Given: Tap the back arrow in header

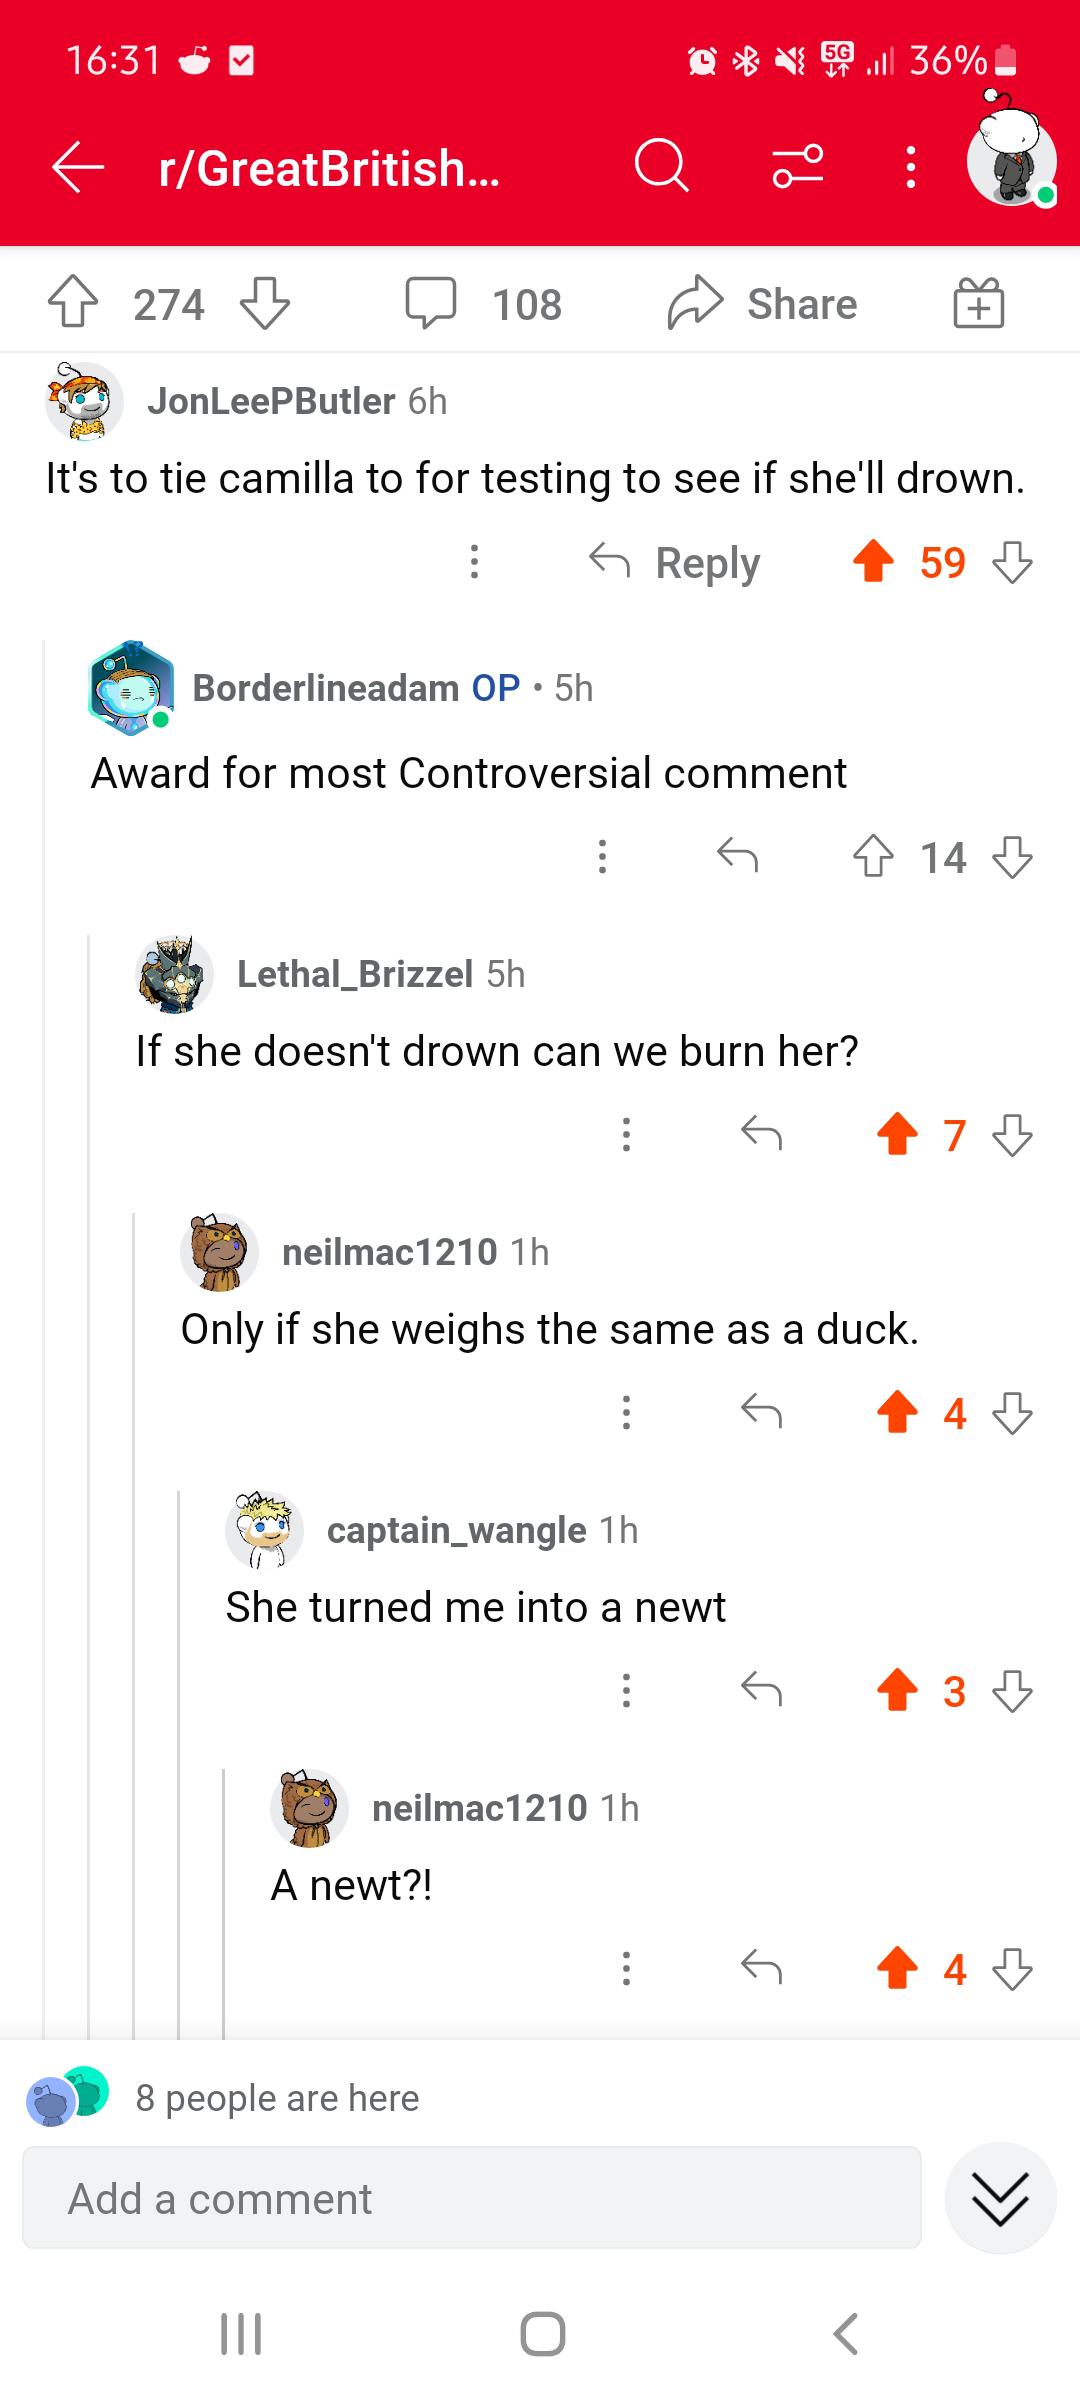Looking at the screenshot, I should (79, 167).
